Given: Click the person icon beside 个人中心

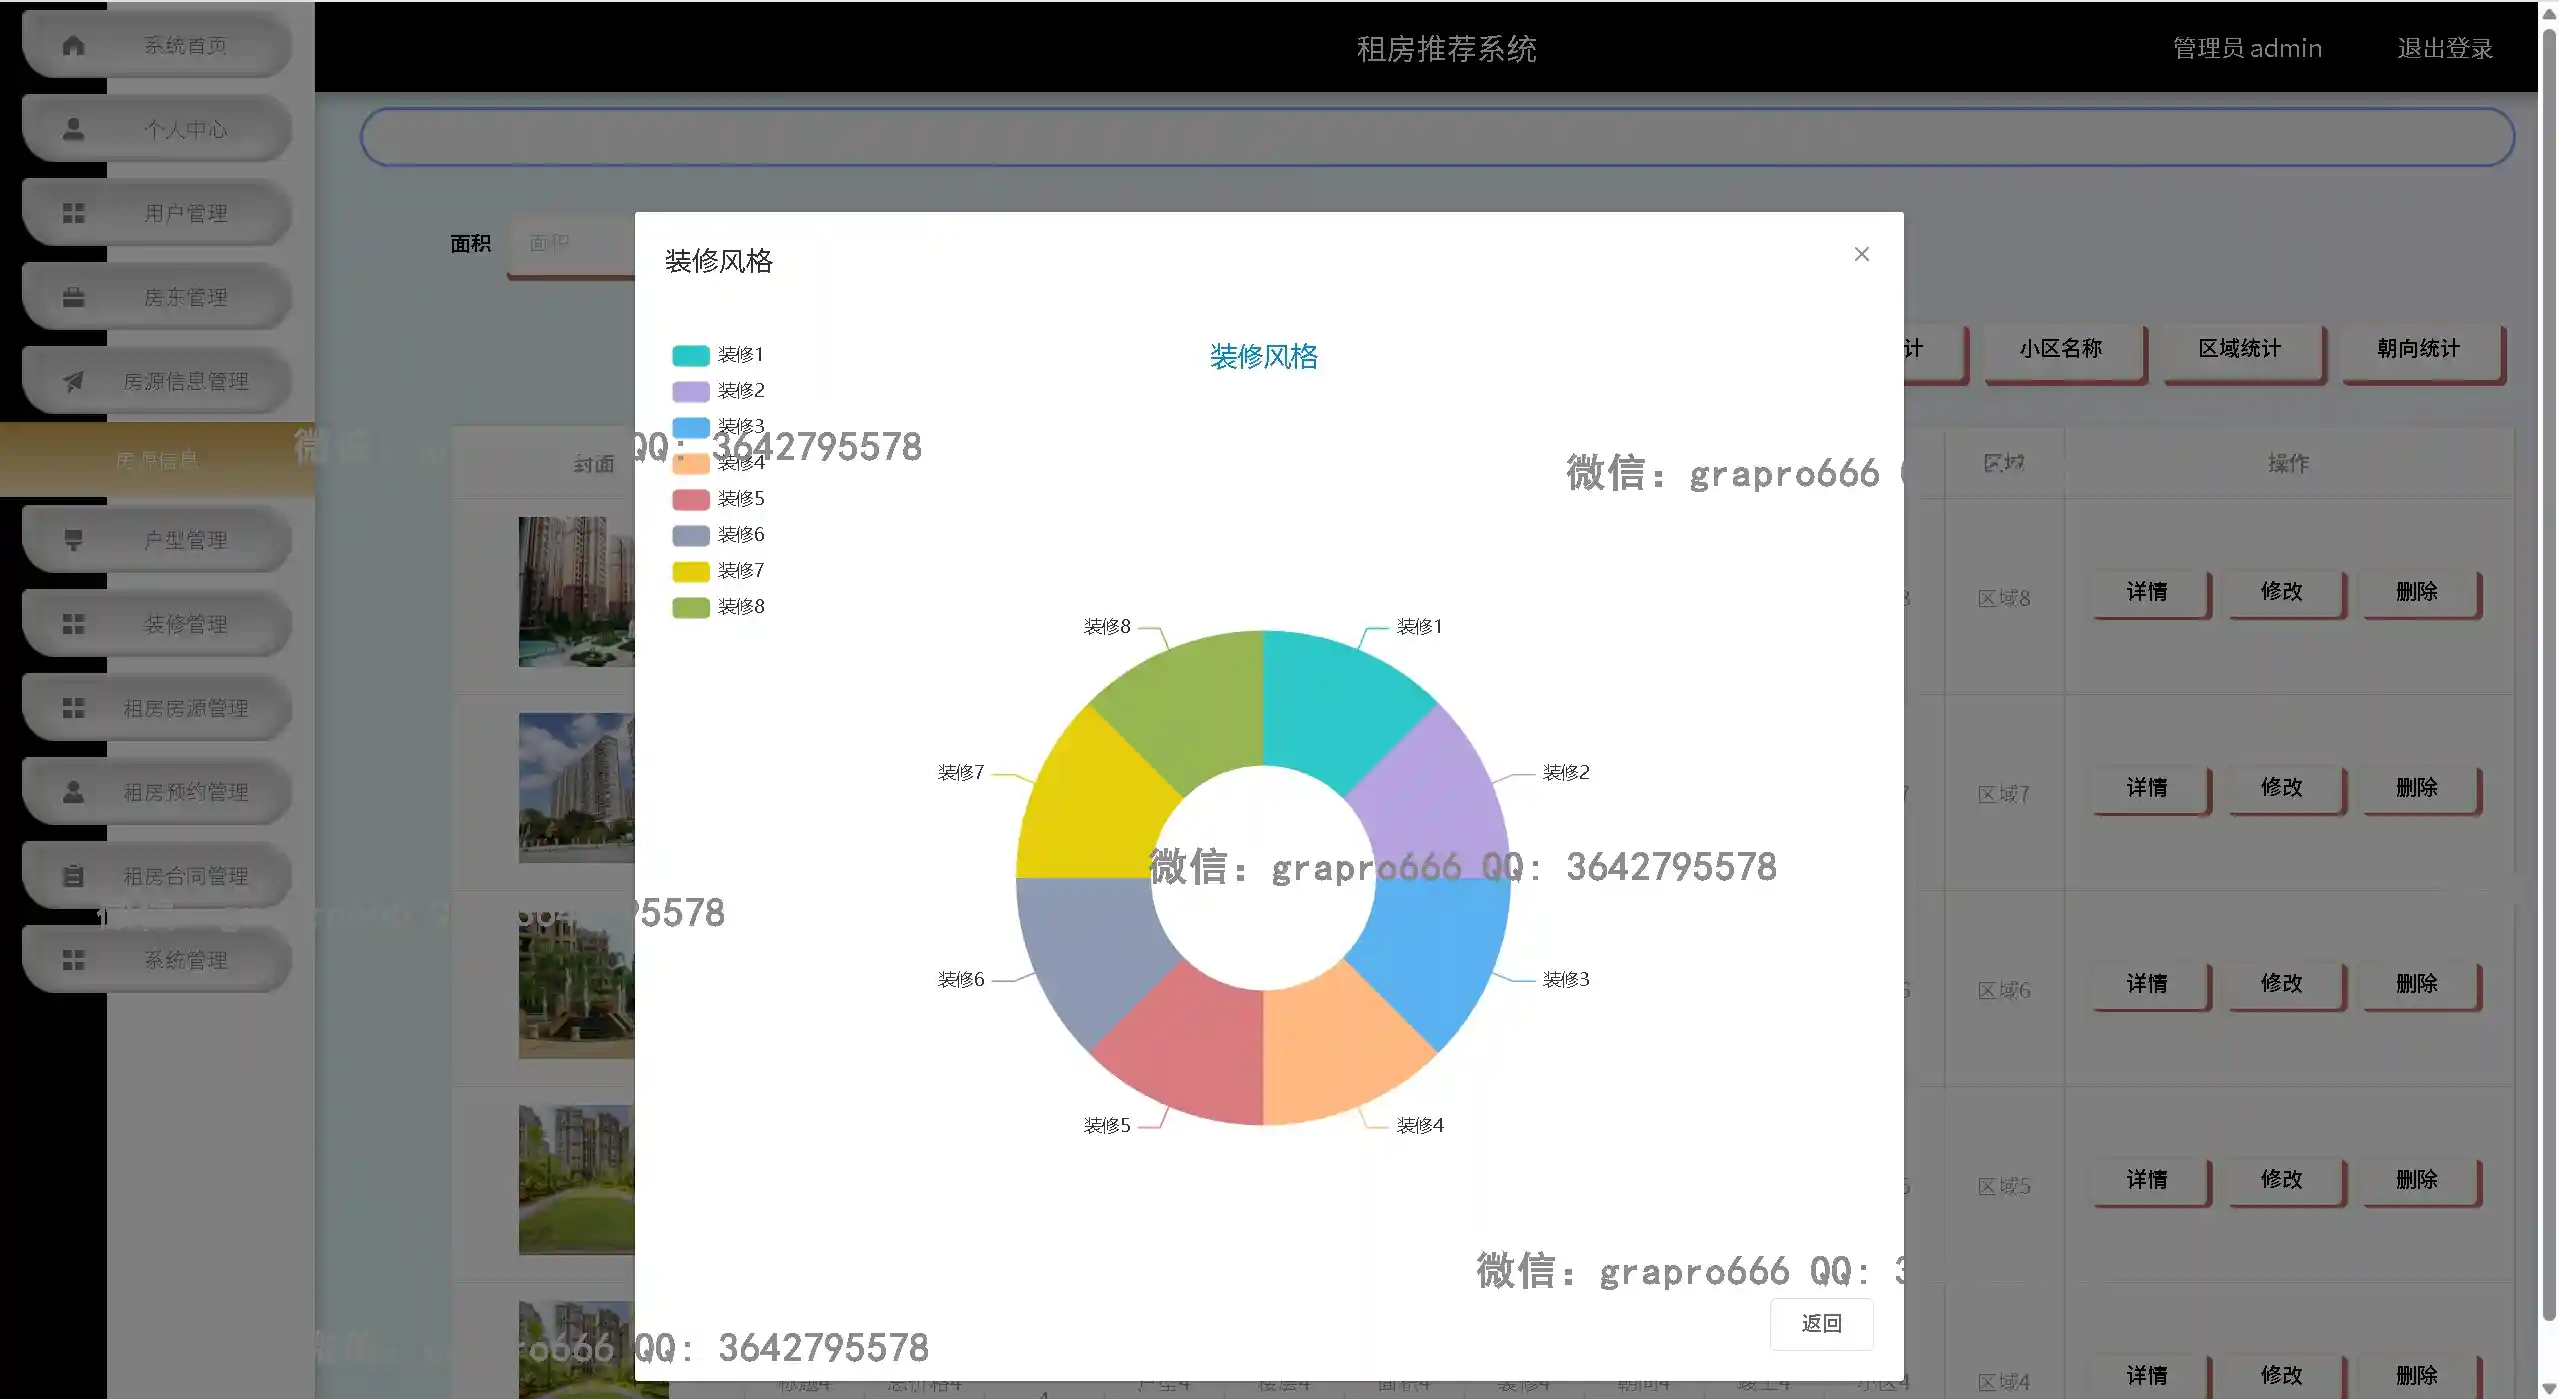Looking at the screenshot, I should tap(73, 129).
